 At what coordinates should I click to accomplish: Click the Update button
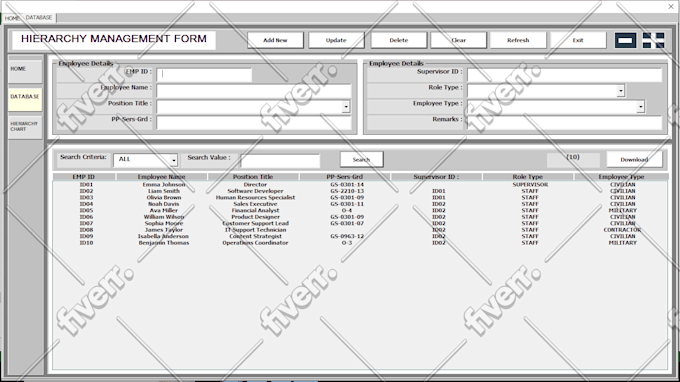pyautogui.click(x=336, y=40)
